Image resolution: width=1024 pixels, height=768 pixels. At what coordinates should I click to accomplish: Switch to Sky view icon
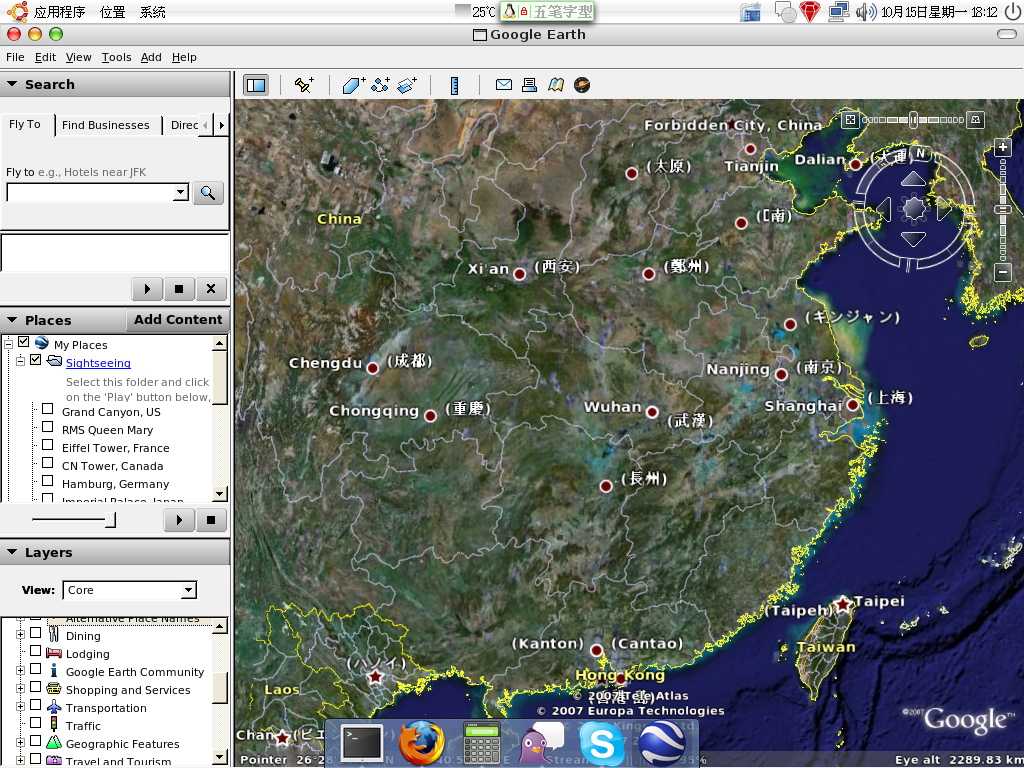coord(582,85)
